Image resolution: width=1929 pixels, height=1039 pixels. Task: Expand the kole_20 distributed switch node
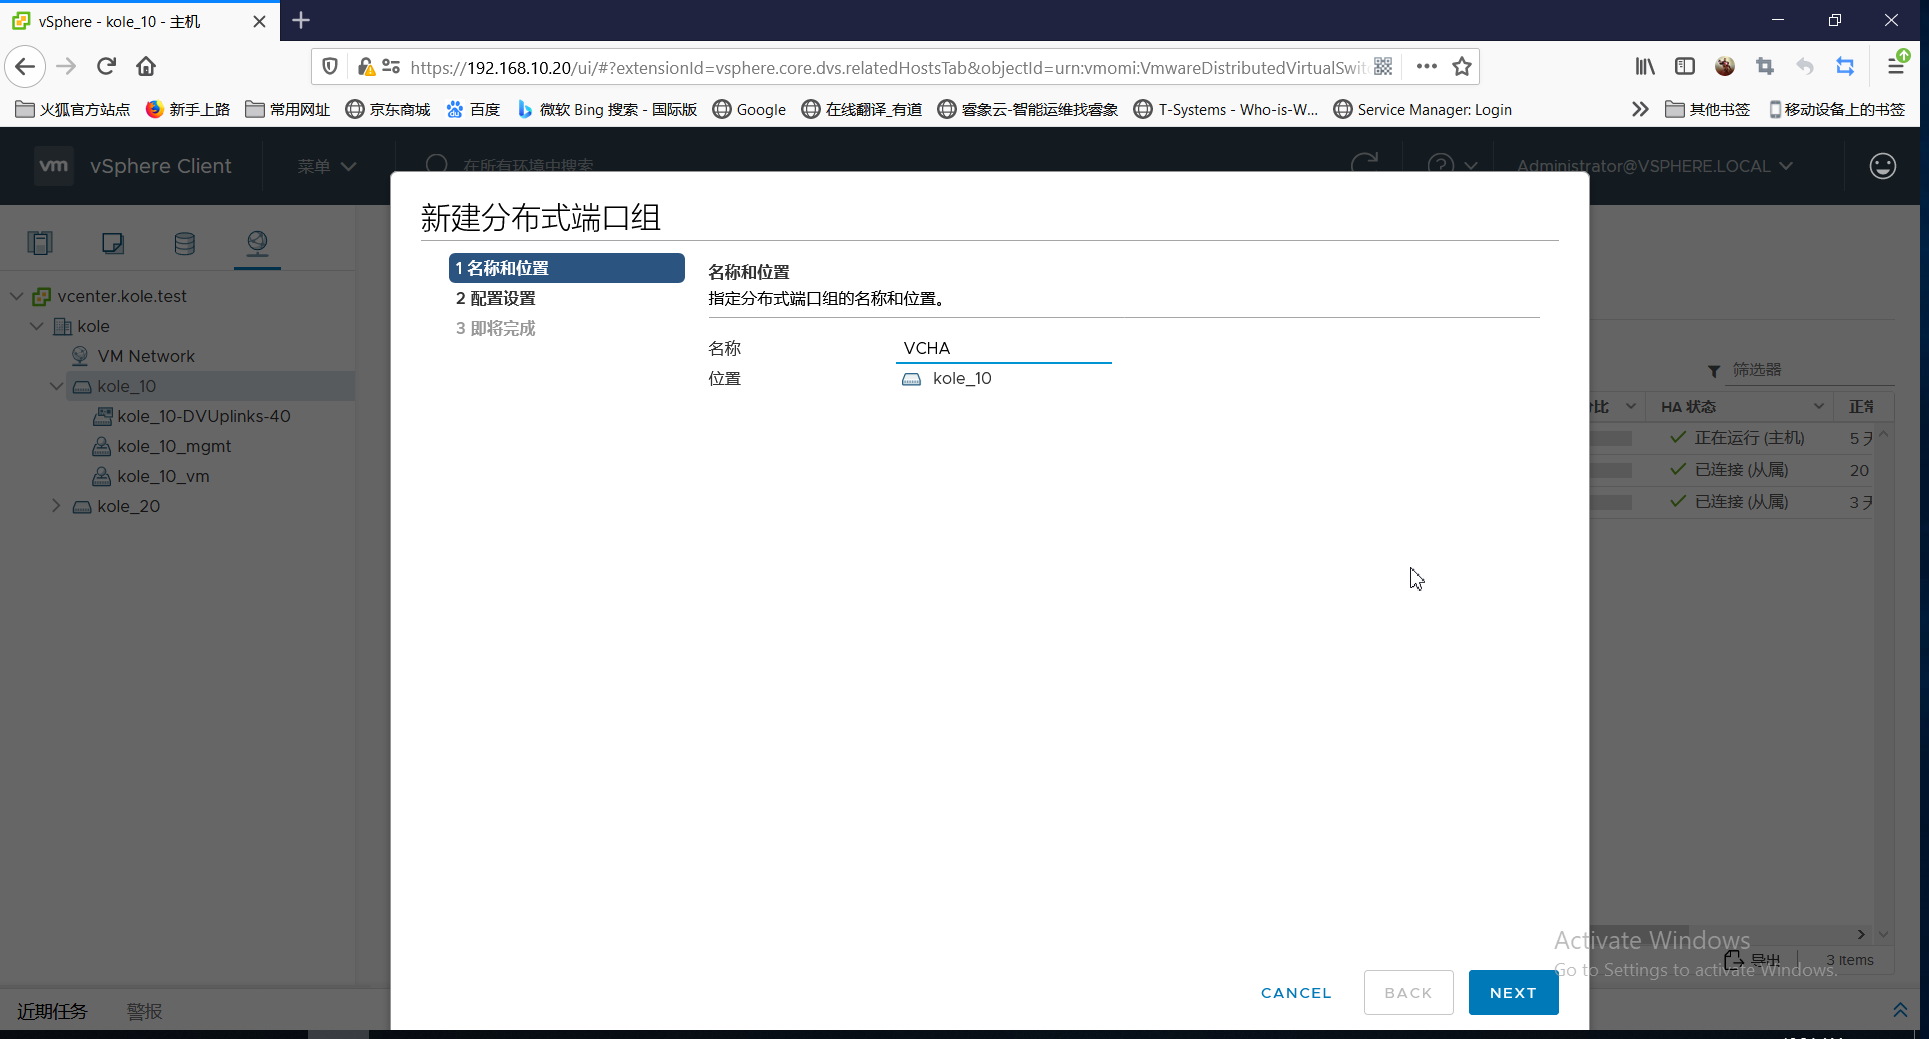pos(56,506)
